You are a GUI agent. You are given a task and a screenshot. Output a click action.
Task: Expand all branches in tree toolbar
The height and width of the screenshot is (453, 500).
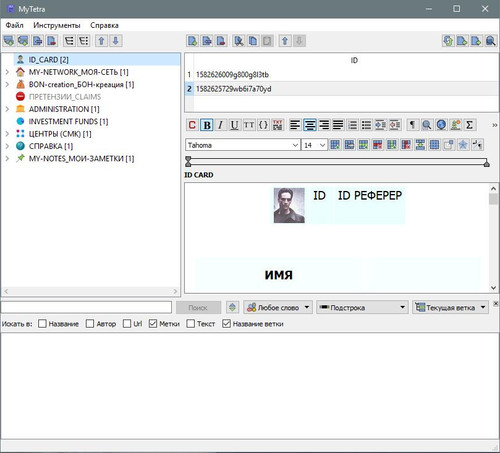tap(69, 41)
